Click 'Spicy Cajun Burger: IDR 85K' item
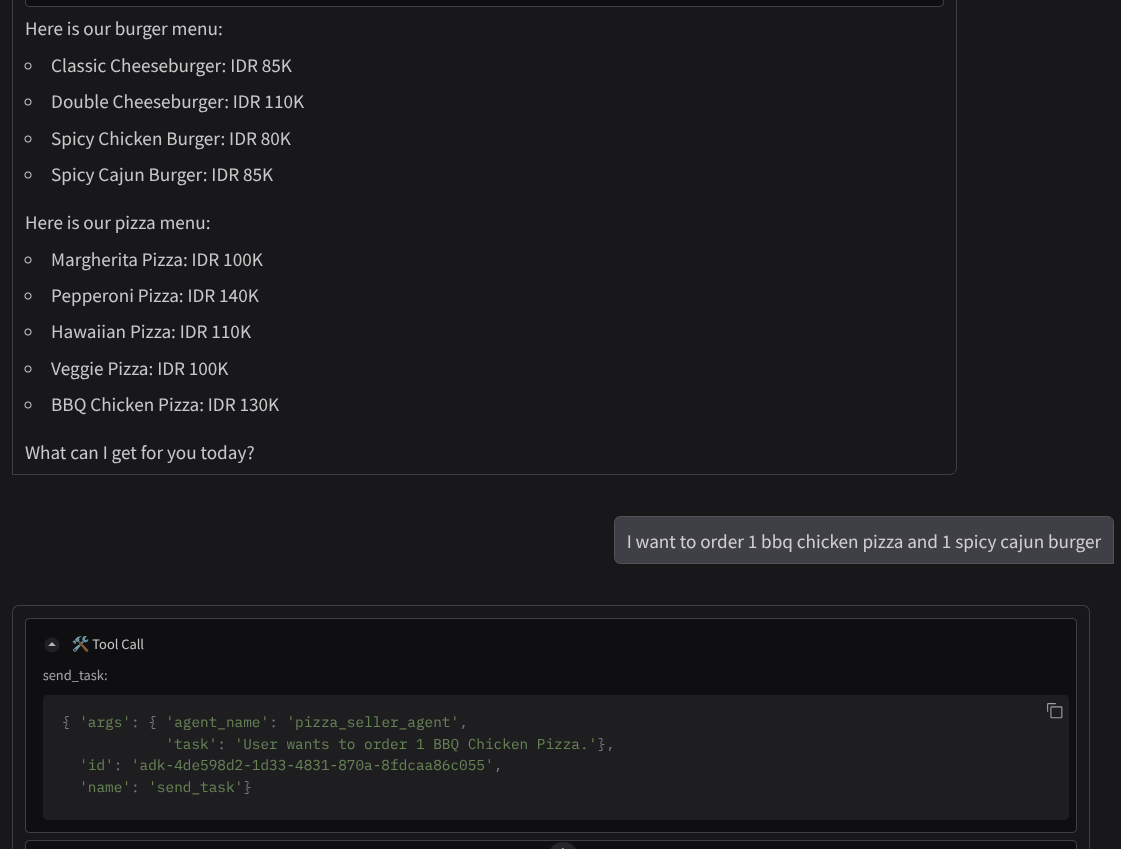The width and height of the screenshot is (1121, 849). [162, 175]
